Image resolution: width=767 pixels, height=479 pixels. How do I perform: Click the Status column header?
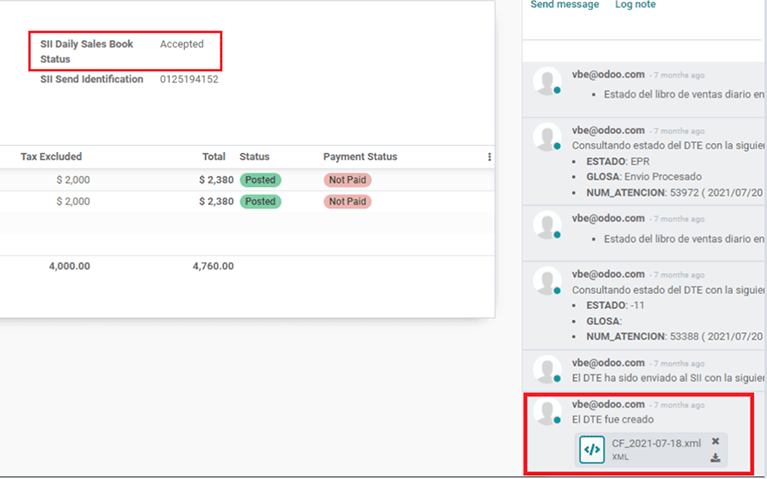[254, 157]
